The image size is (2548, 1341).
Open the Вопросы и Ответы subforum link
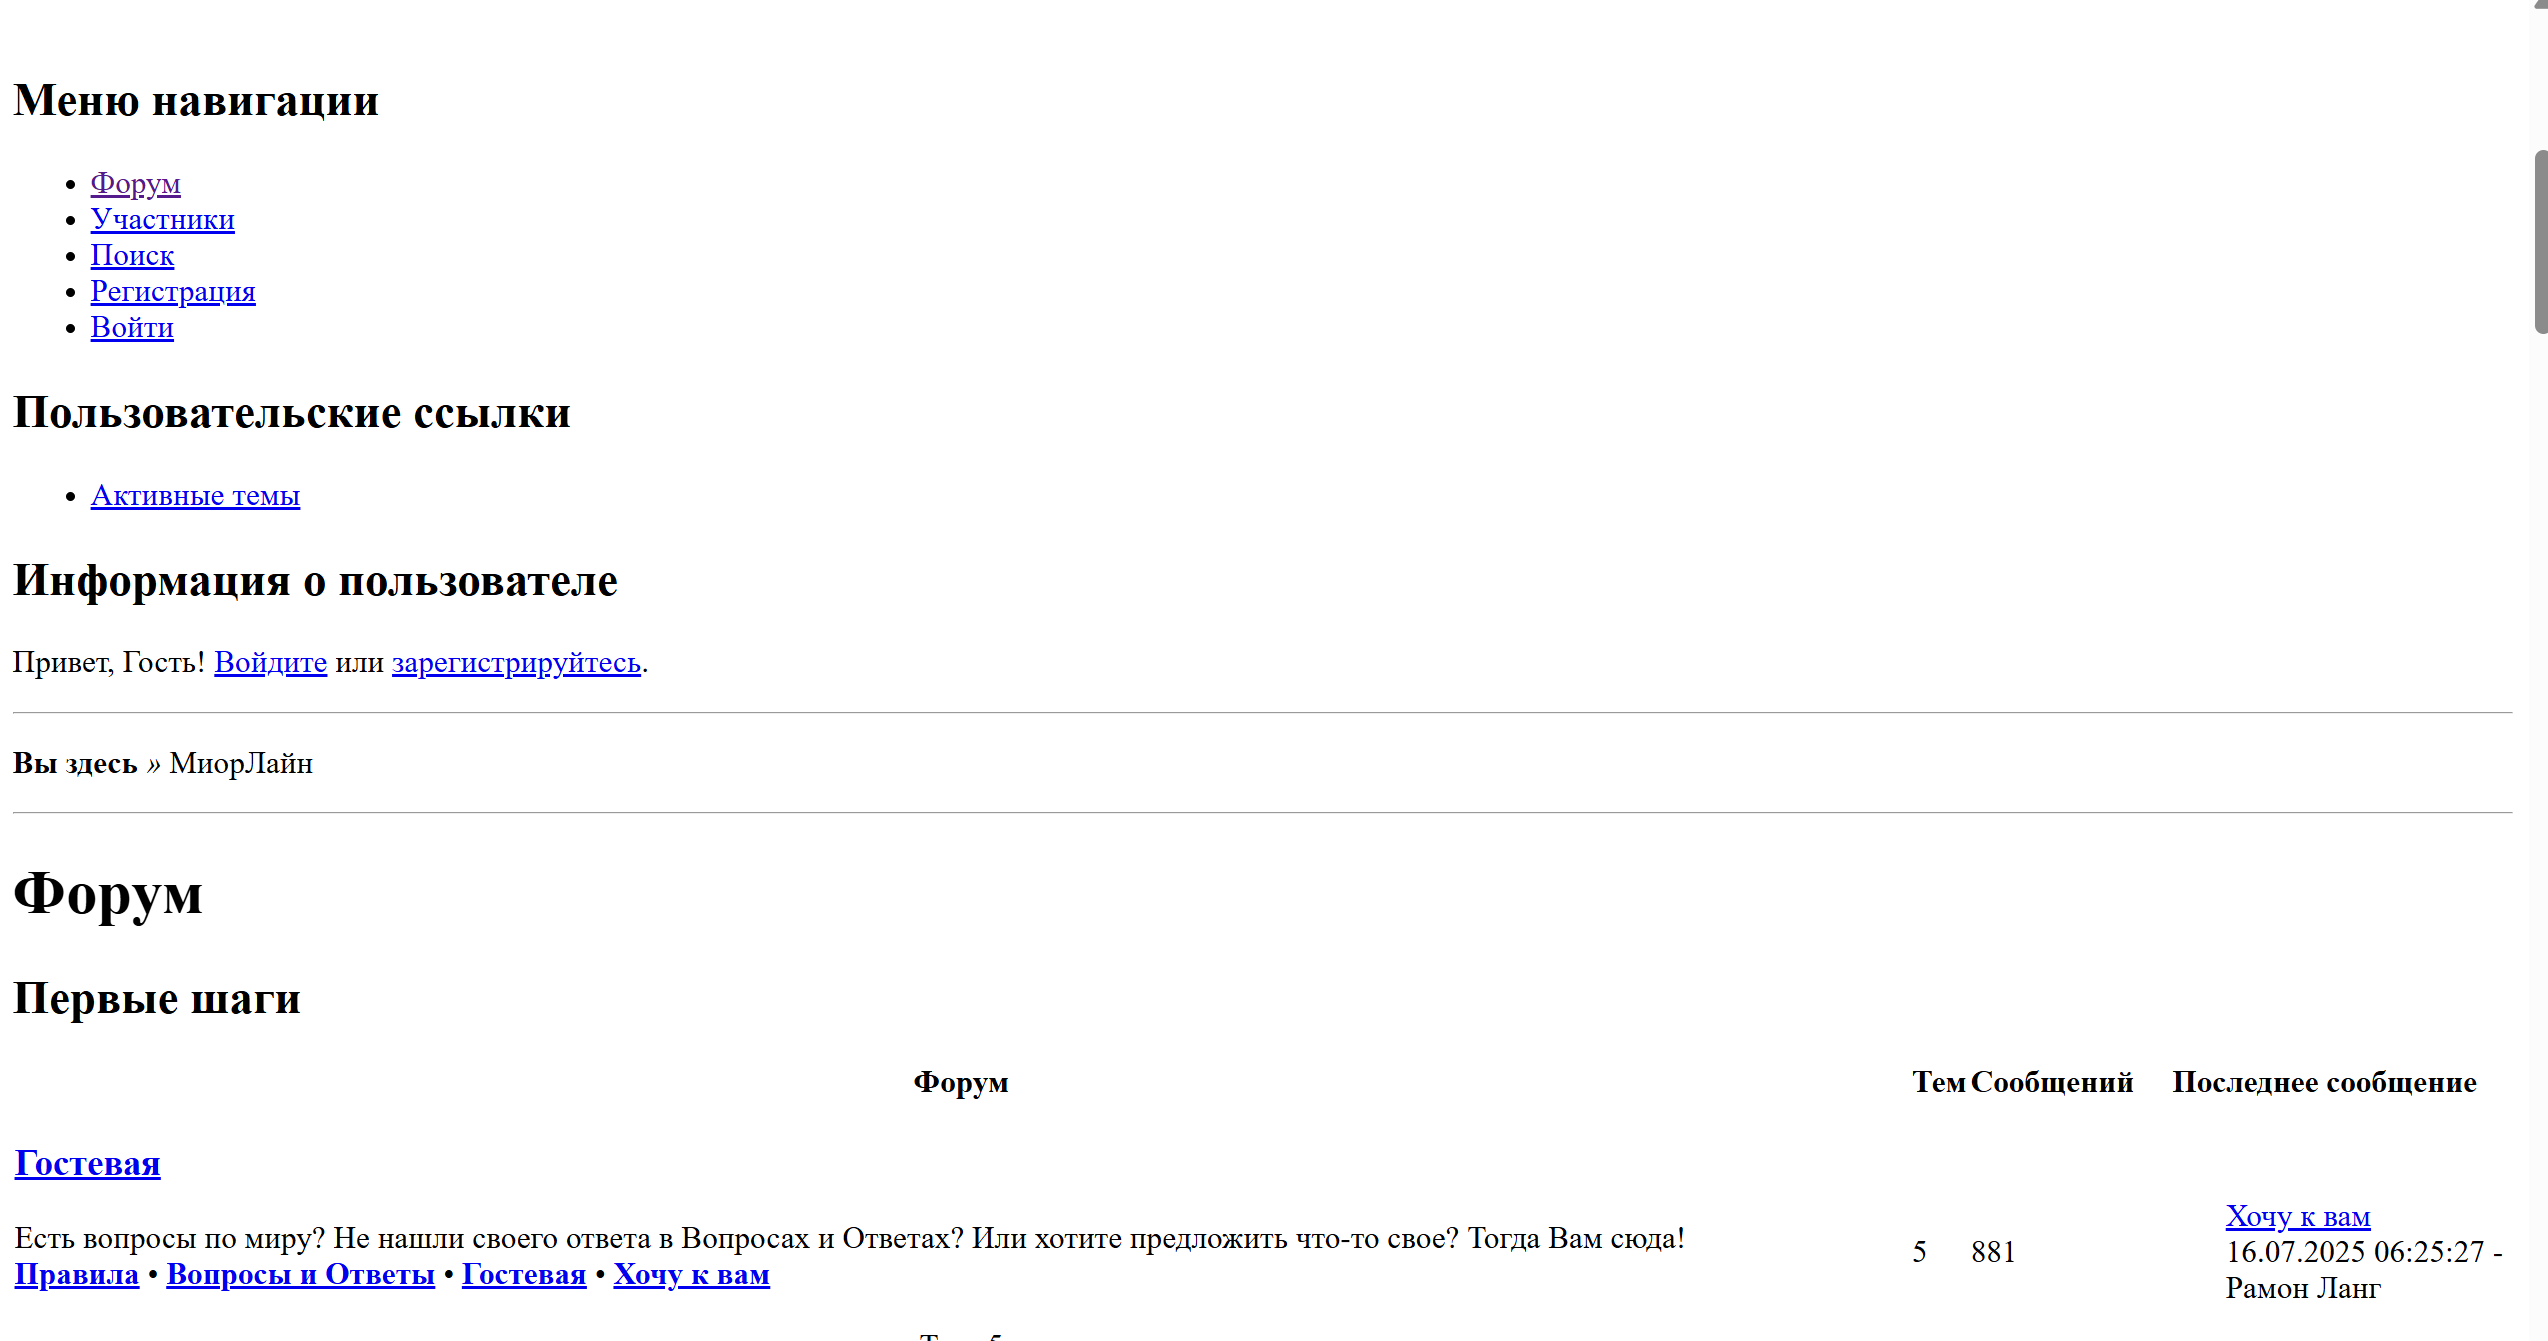pyautogui.click(x=300, y=1275)
